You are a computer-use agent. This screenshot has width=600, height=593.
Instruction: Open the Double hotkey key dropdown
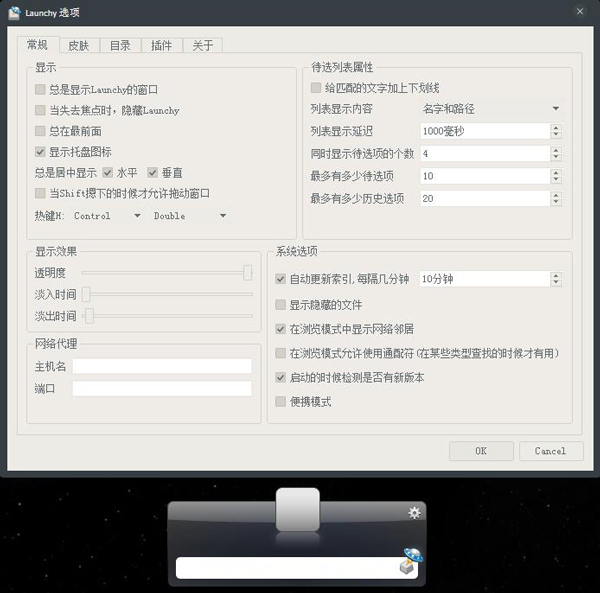click(190, 216)
